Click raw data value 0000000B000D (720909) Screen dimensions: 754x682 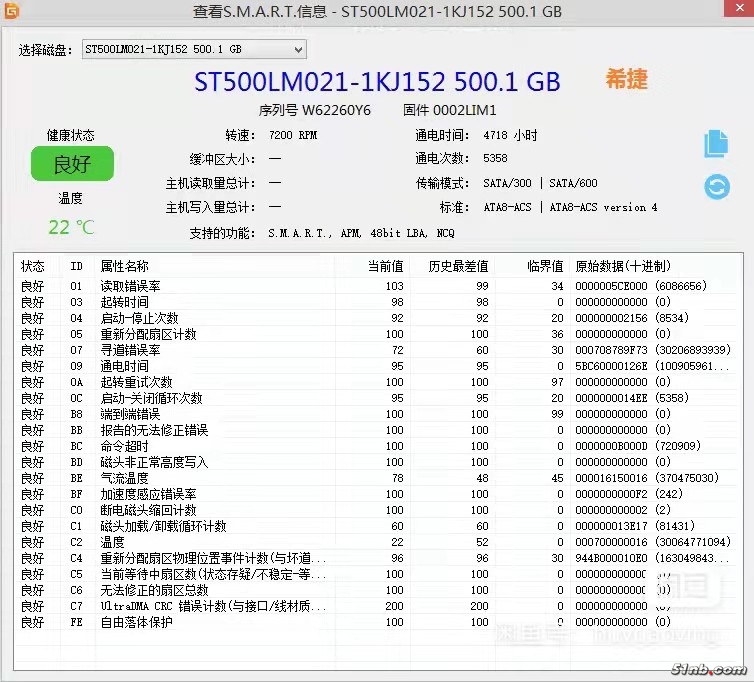[x=638, y=446]
